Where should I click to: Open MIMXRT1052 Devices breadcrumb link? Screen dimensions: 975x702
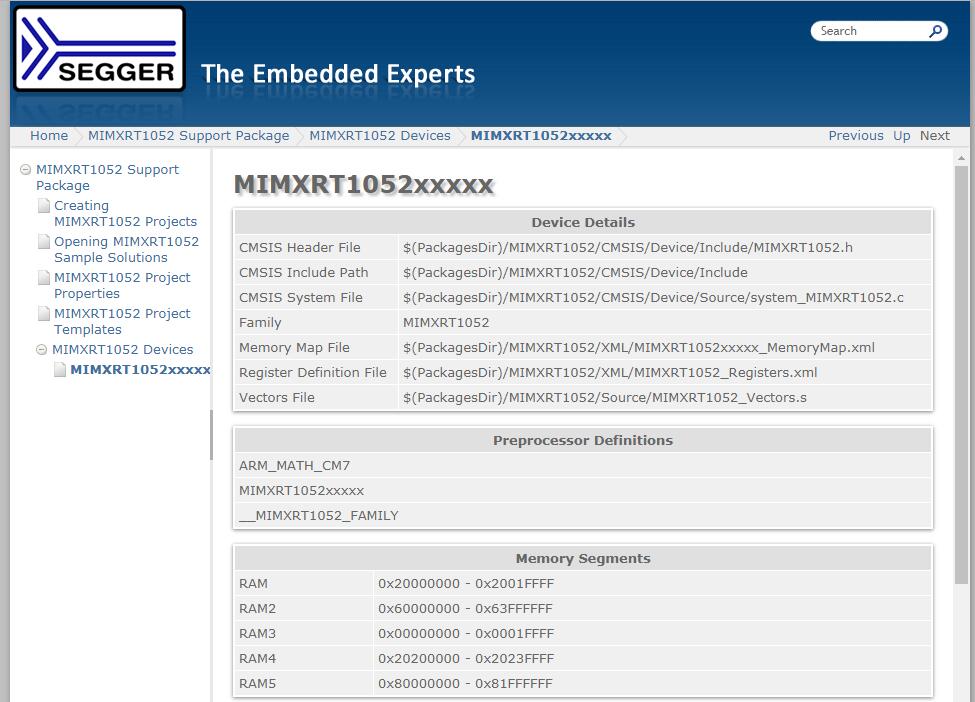coord(380,136)
